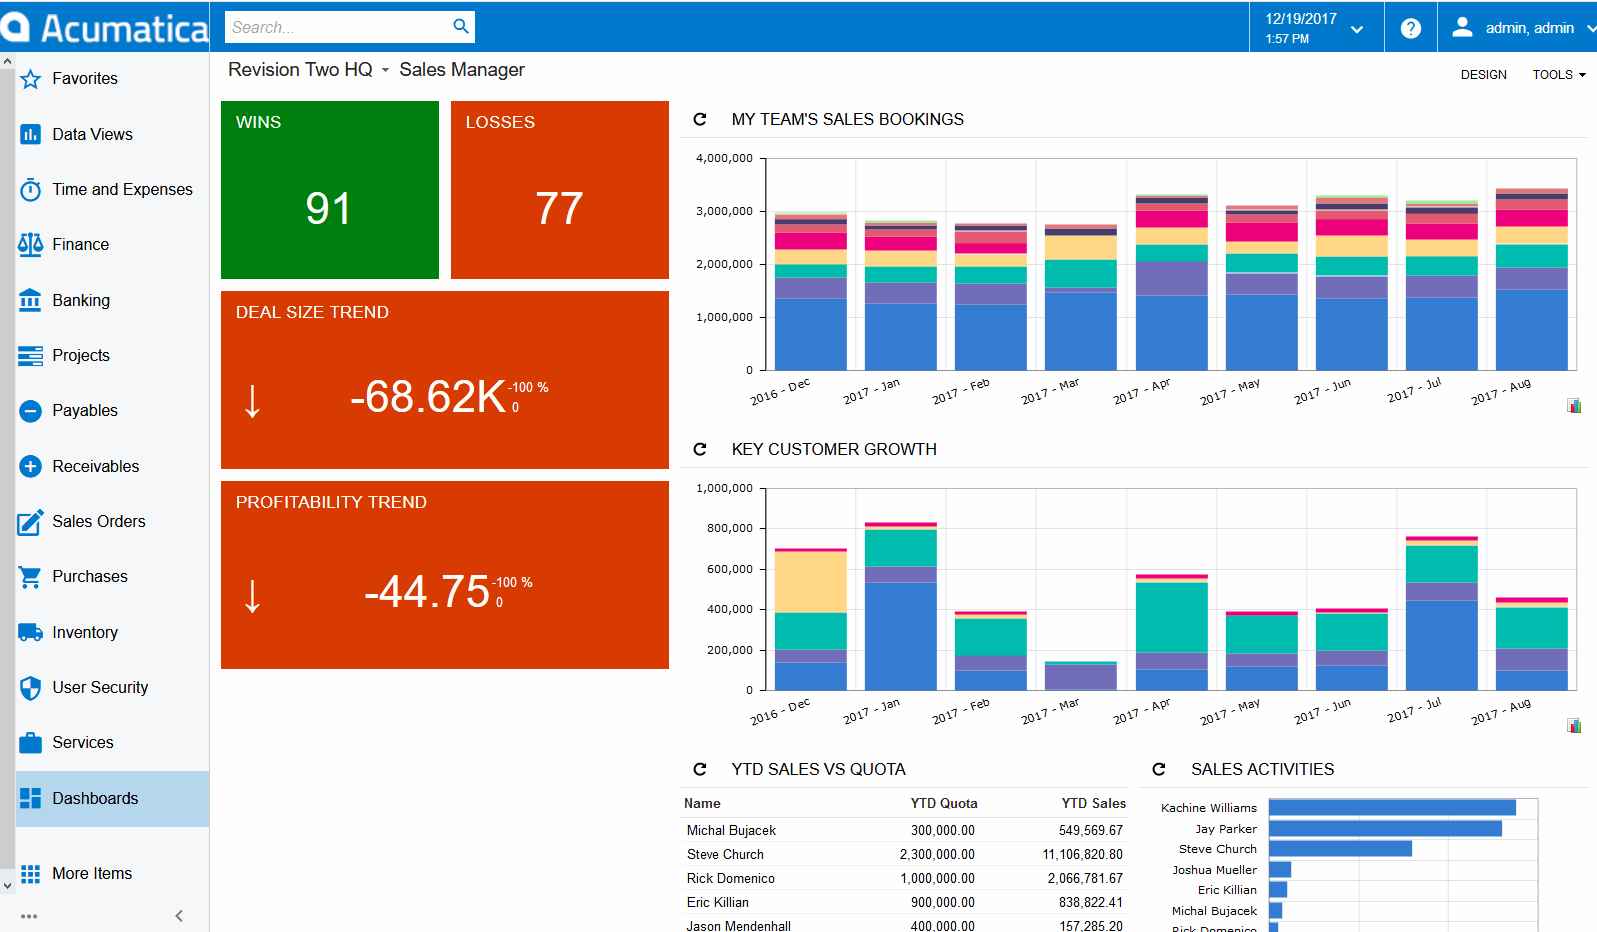Open the DEAL SIZE TREND tile

[445, 380]
